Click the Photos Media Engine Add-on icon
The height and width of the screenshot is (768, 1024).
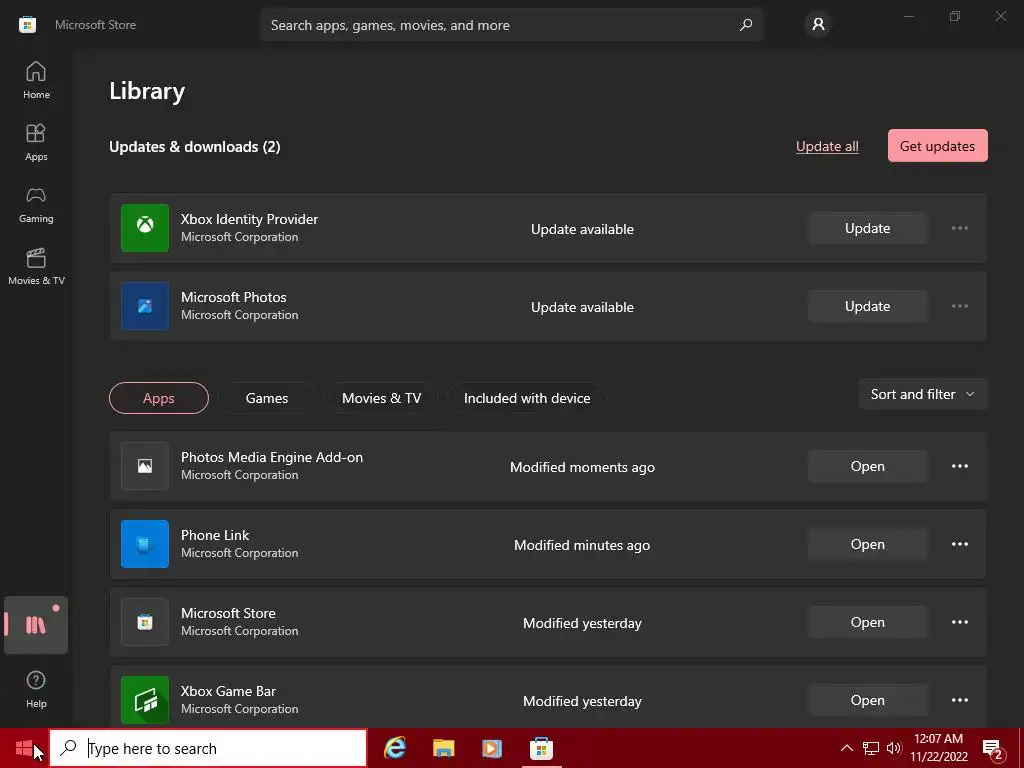coord(145,466)
